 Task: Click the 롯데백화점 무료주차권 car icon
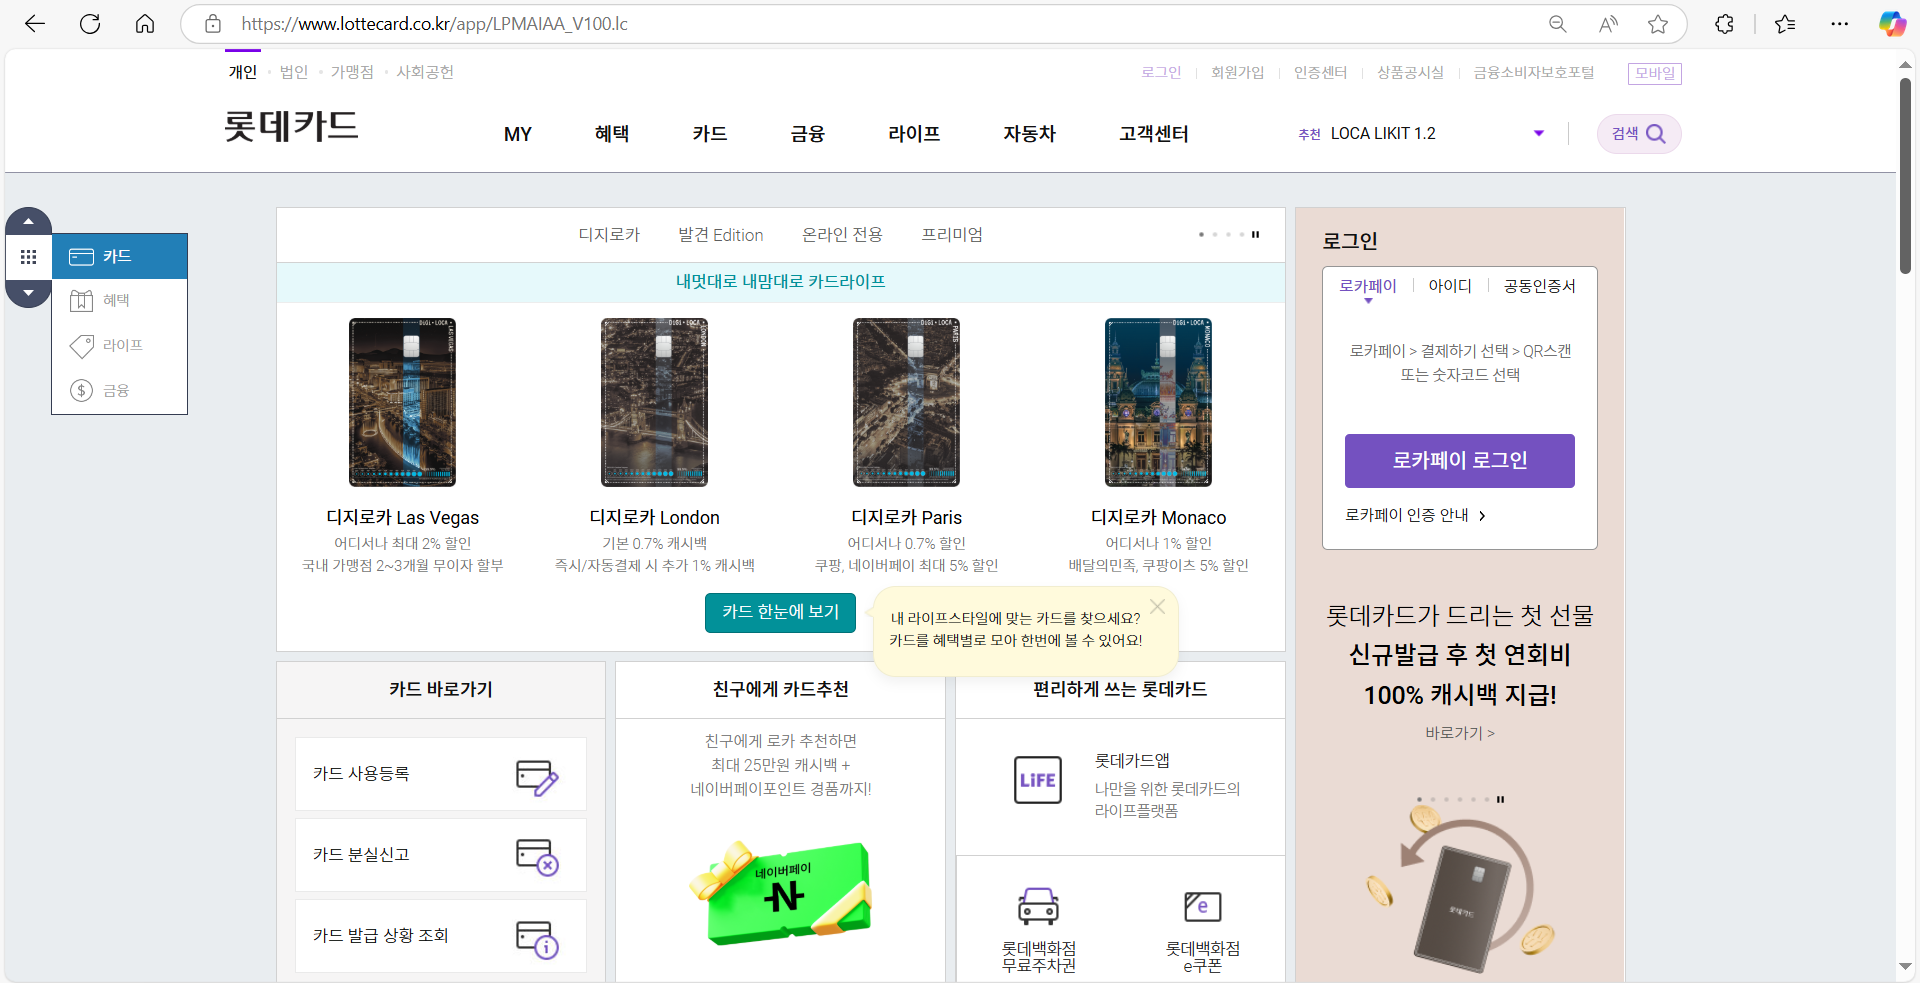1038,906
